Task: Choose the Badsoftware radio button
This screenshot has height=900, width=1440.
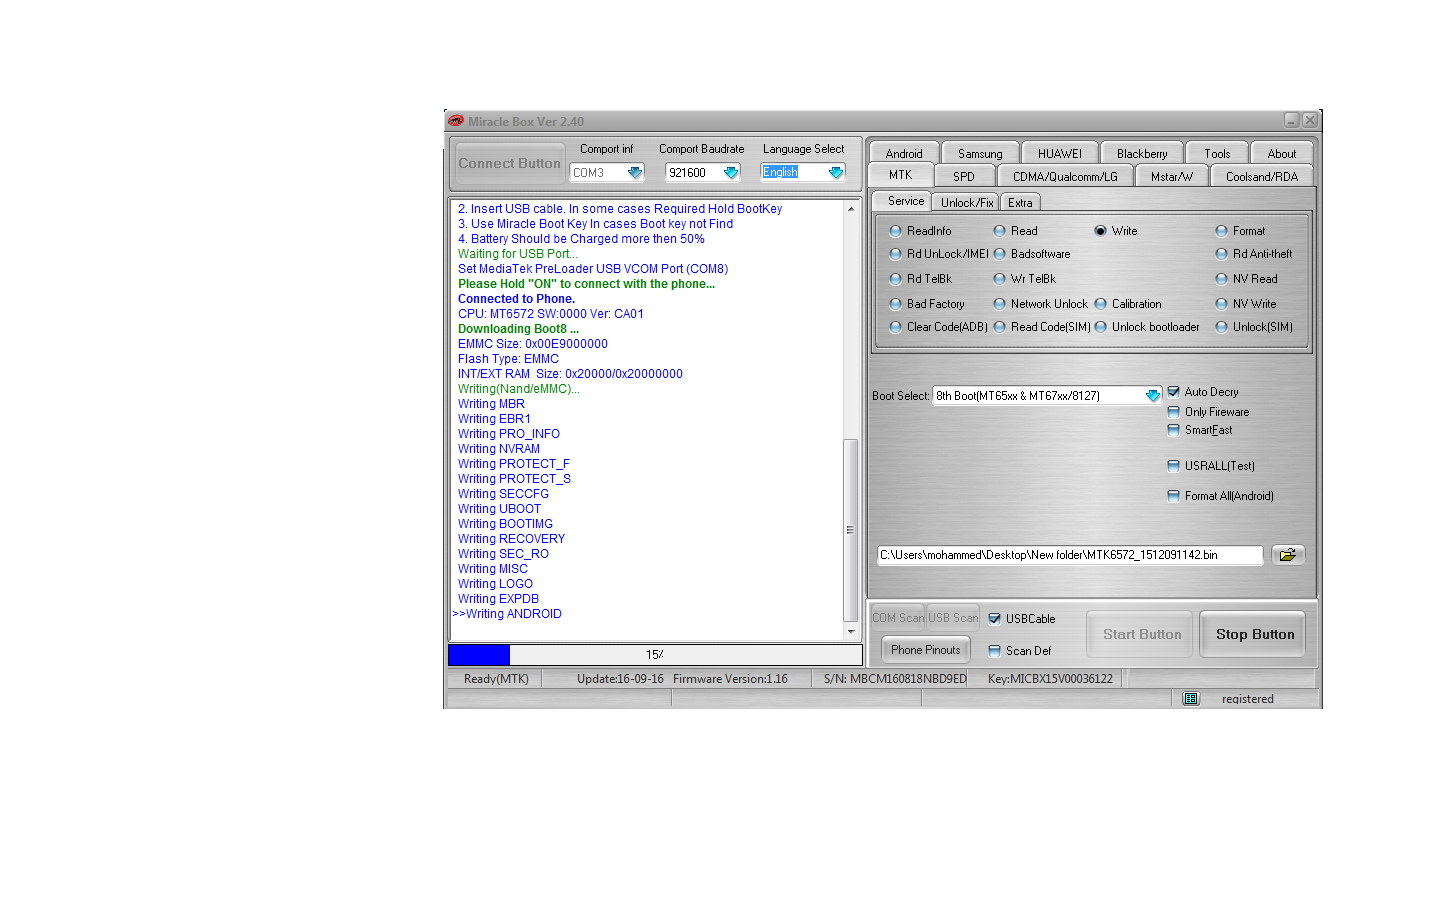Action: (x=999, y=254)
